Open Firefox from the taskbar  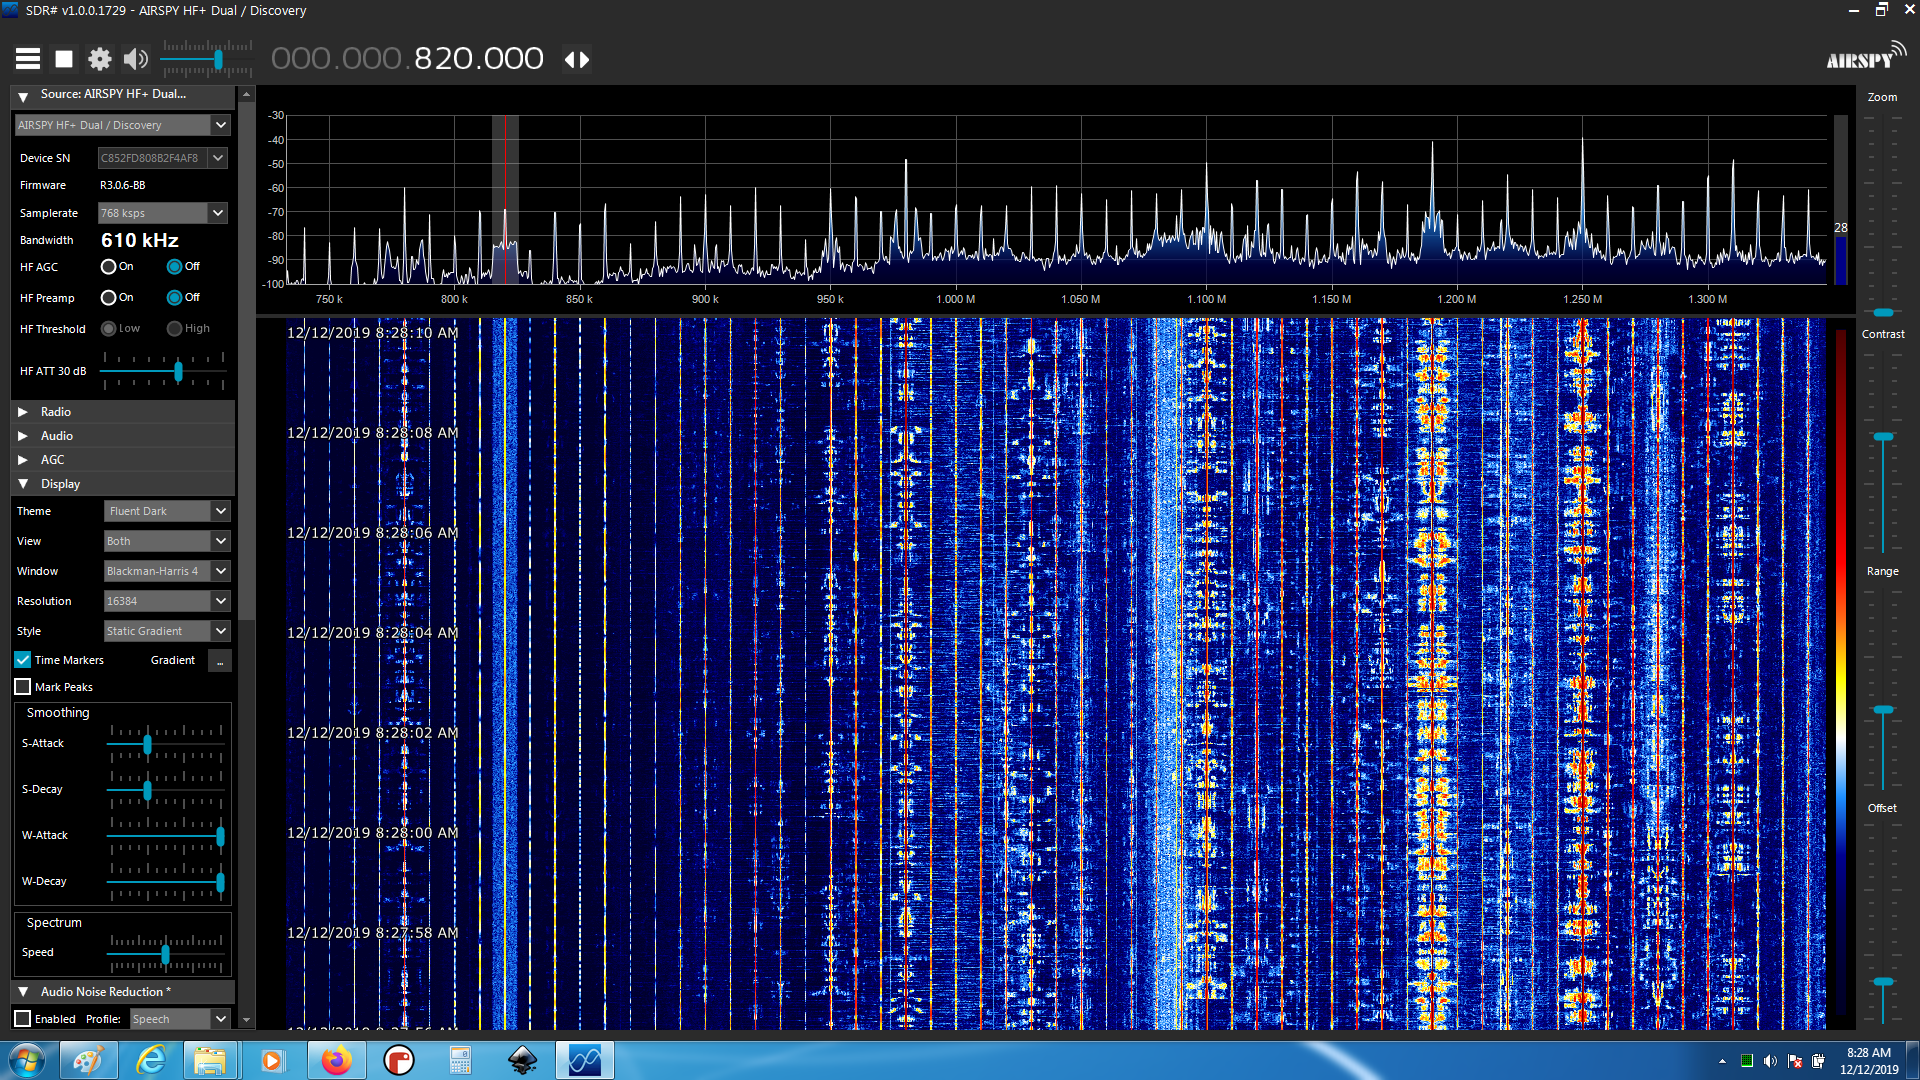click(336, 1060)
